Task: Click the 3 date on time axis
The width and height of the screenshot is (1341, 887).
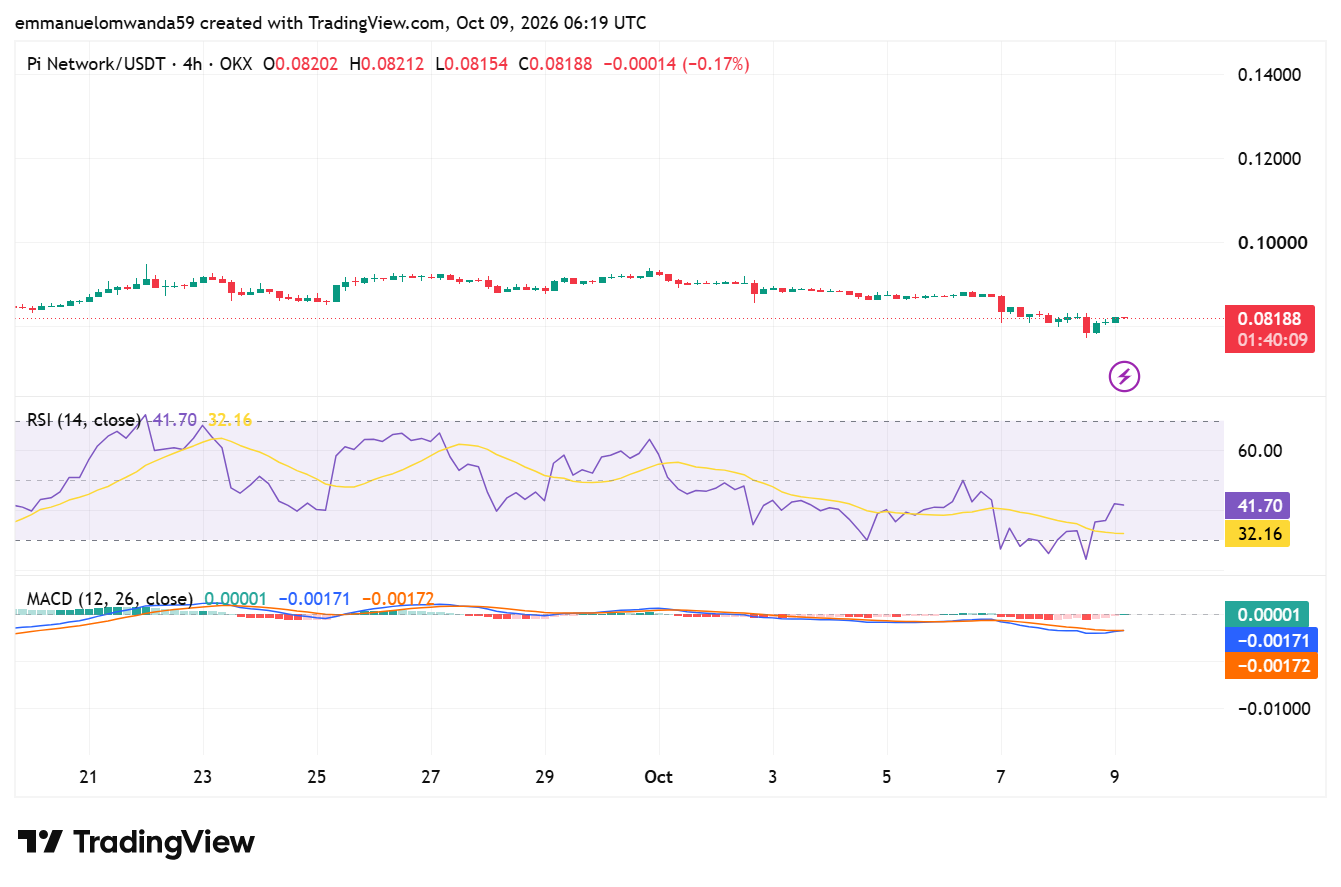Action: pos(773,777)
